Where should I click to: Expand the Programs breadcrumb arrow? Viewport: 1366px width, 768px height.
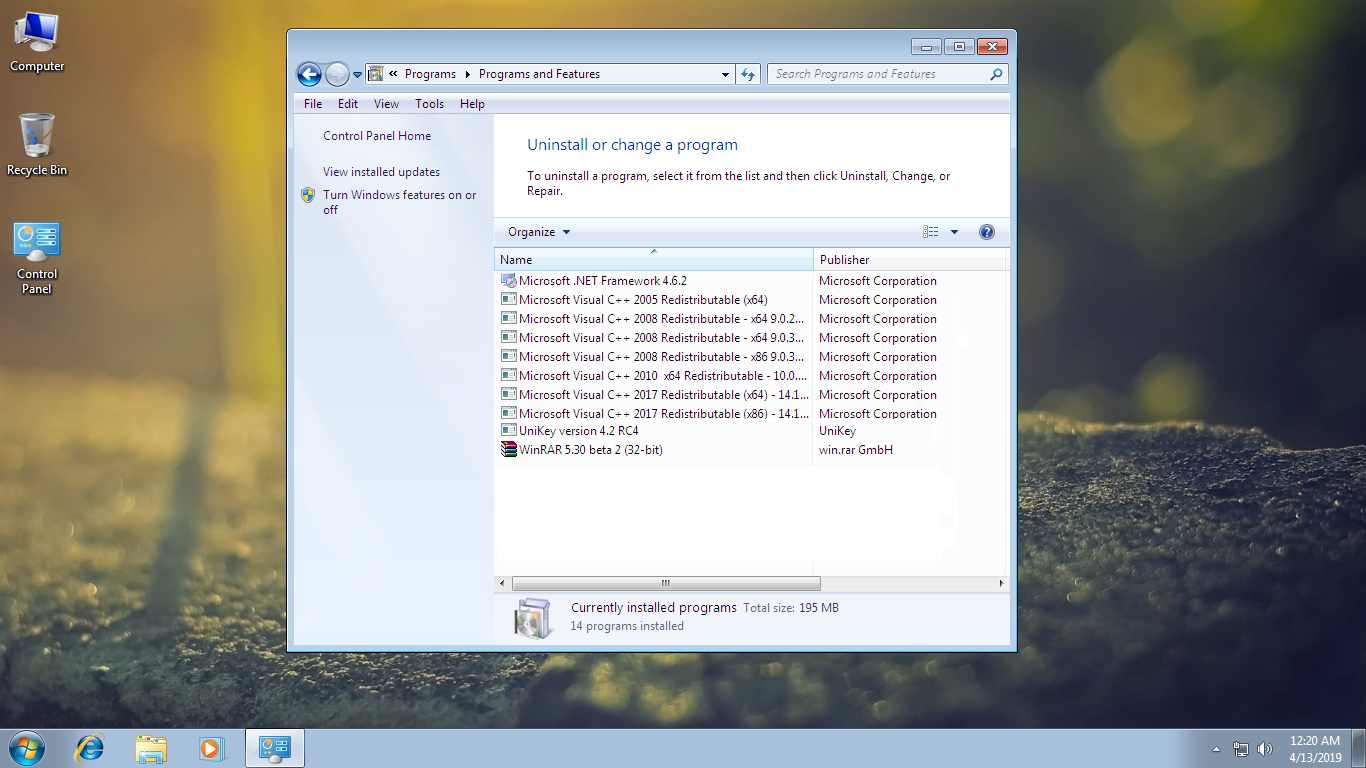click(x=467, y=75)
